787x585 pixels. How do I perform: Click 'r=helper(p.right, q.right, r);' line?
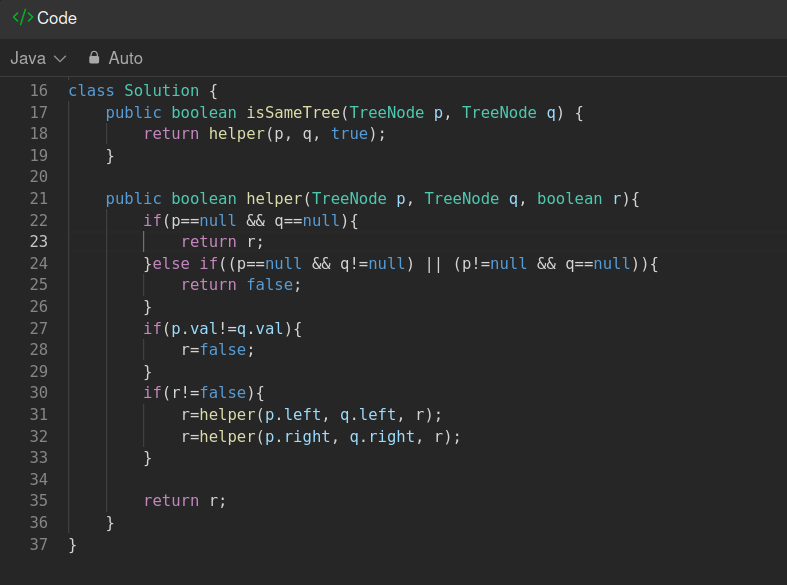pos(321,436)
